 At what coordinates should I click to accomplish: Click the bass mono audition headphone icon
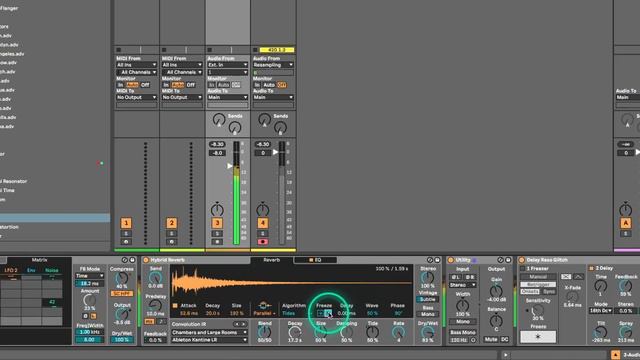(473, 340)
